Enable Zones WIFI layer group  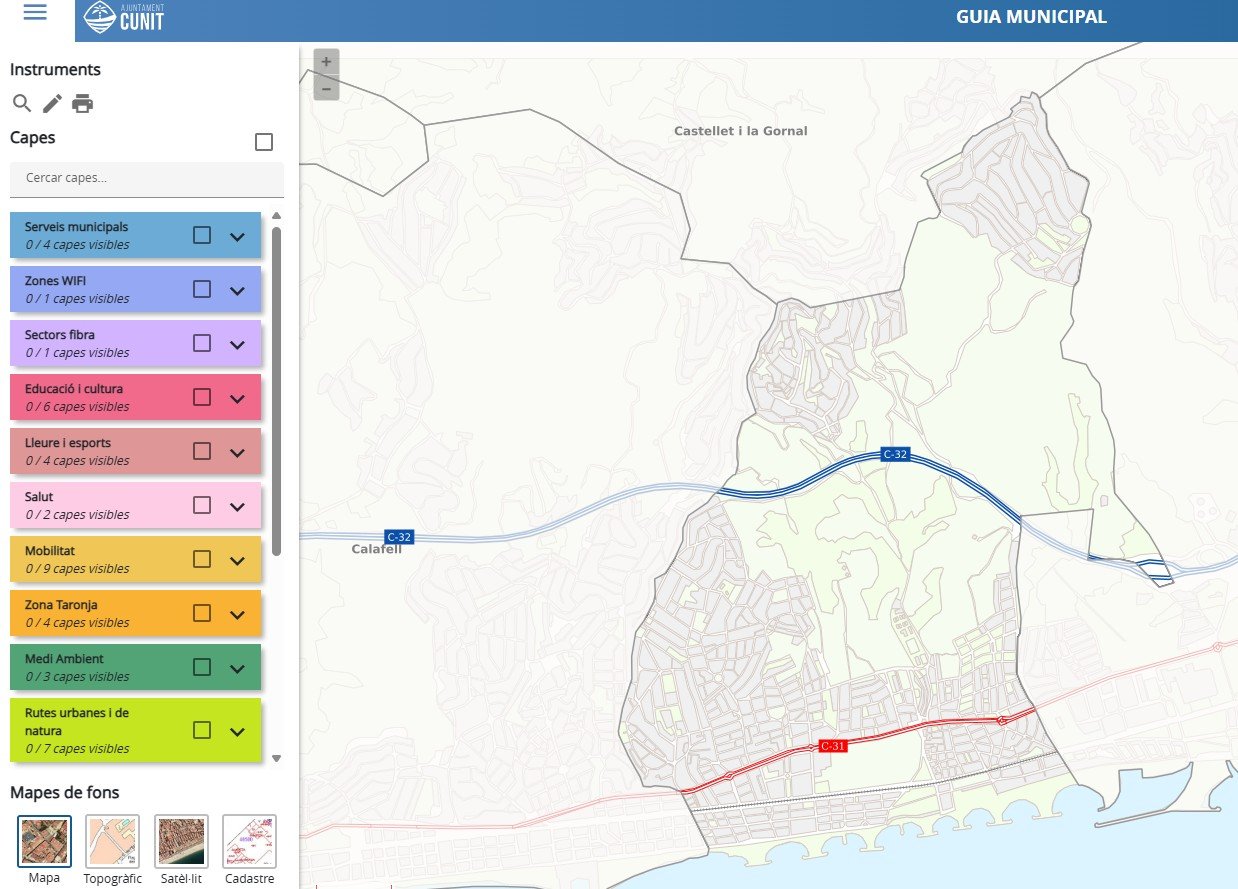coord(202,289)
